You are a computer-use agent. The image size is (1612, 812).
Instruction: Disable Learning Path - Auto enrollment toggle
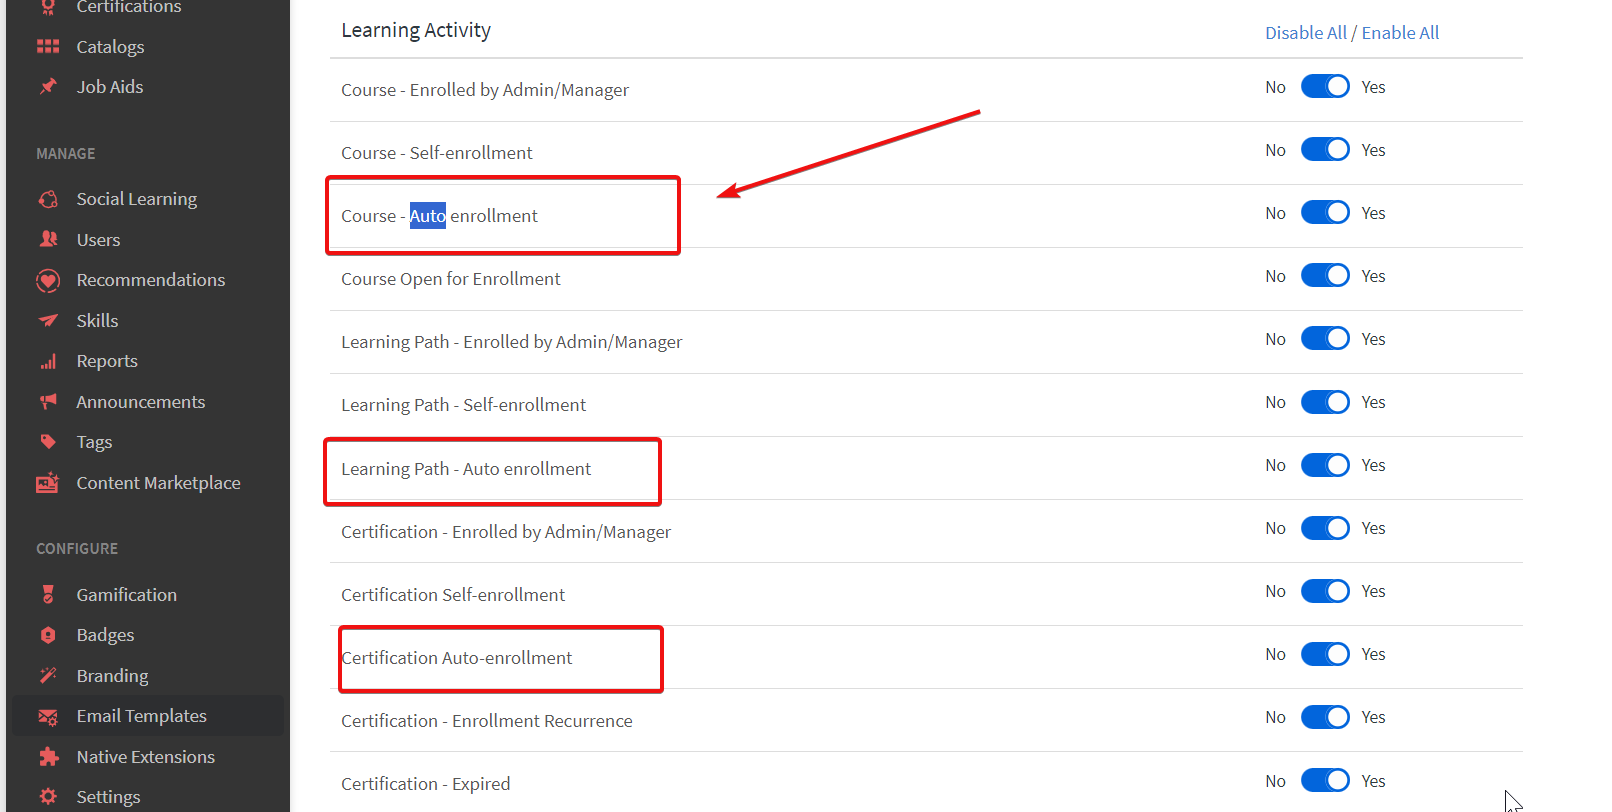click(1325, 465)
